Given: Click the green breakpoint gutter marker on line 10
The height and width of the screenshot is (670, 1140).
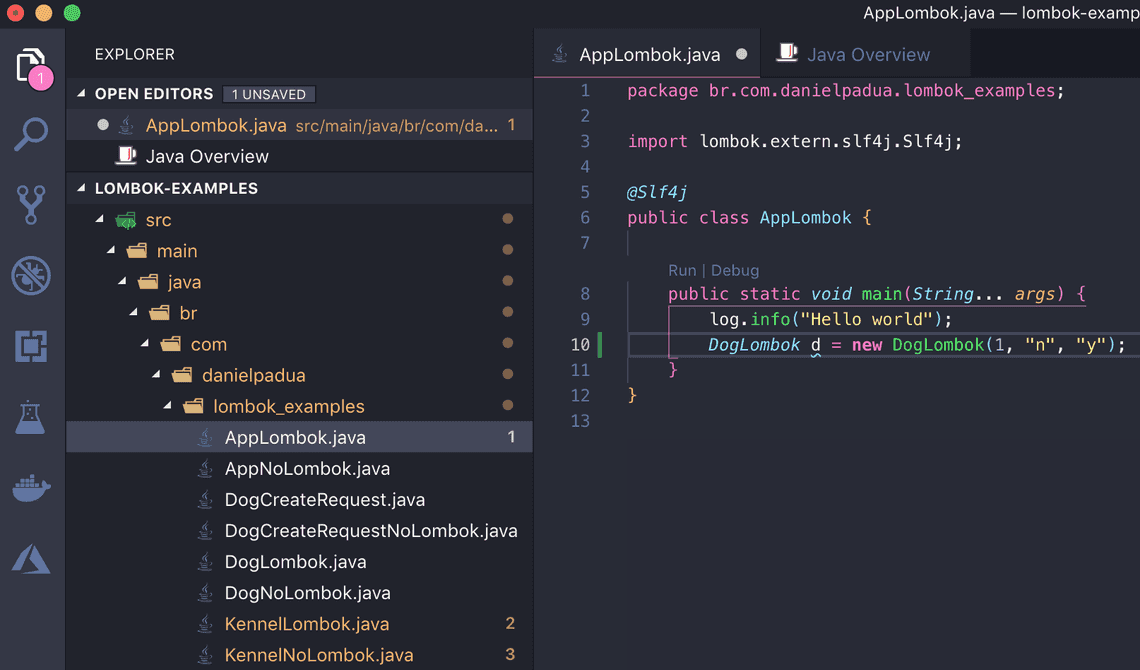Looking at the screenshot, I should click(x=598, y=344).
